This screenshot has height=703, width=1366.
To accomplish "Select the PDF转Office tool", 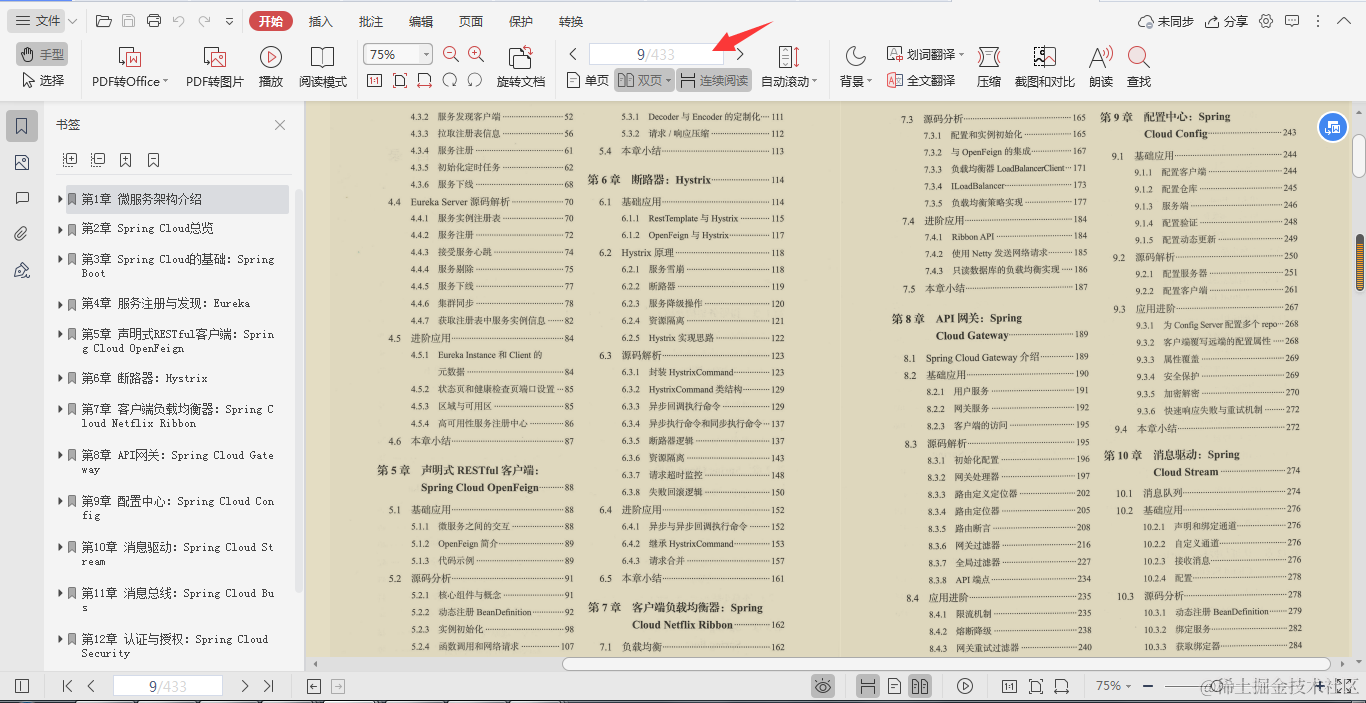I will tap(128, 66).
